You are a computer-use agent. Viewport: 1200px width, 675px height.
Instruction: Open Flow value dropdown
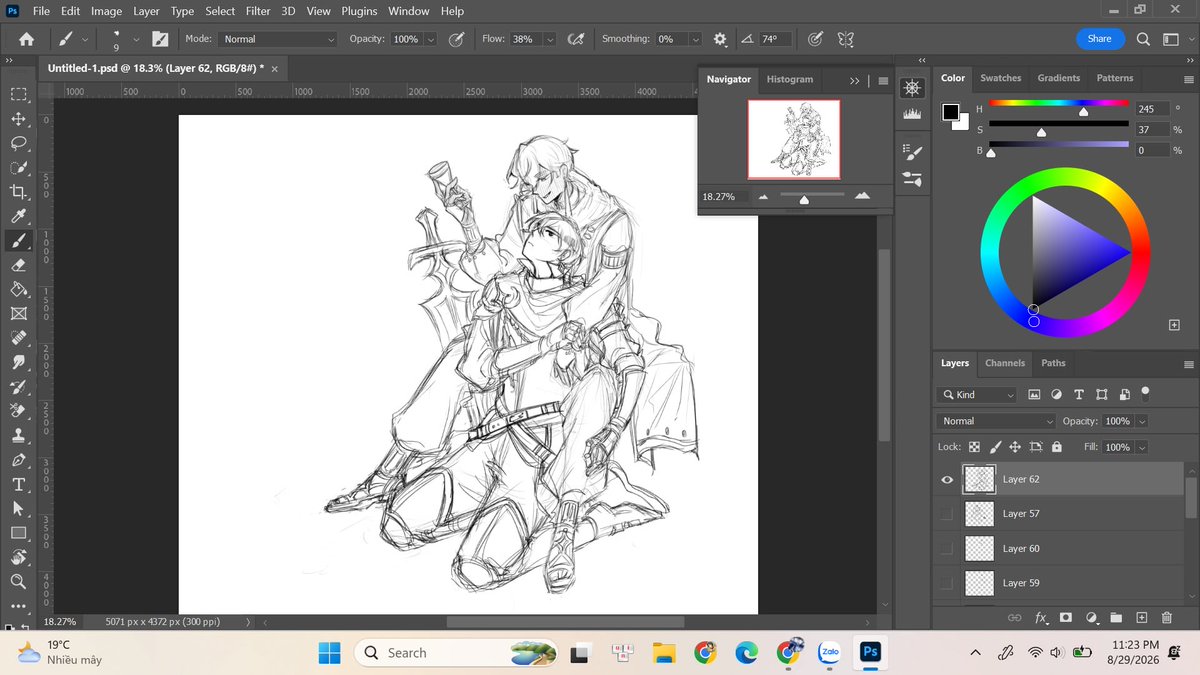point(550,39)
